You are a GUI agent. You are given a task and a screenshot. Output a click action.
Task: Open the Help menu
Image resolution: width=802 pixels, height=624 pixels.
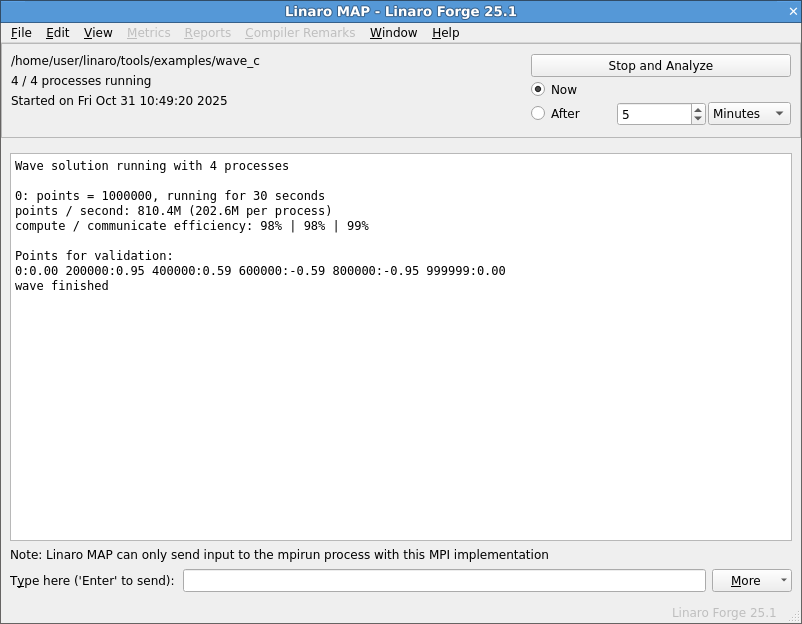pos(445,33)
